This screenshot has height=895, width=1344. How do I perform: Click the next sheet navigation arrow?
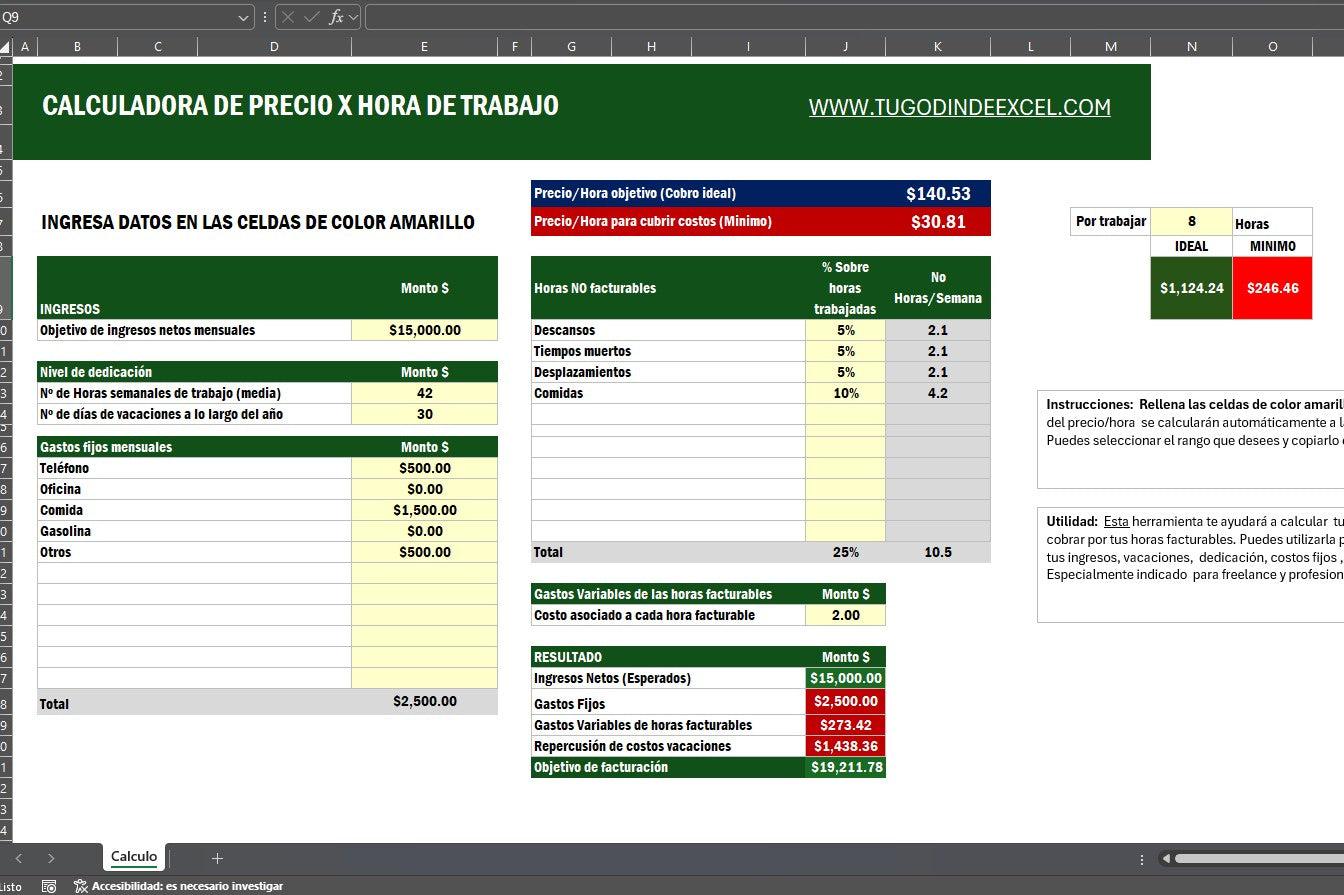click(52, 857)
